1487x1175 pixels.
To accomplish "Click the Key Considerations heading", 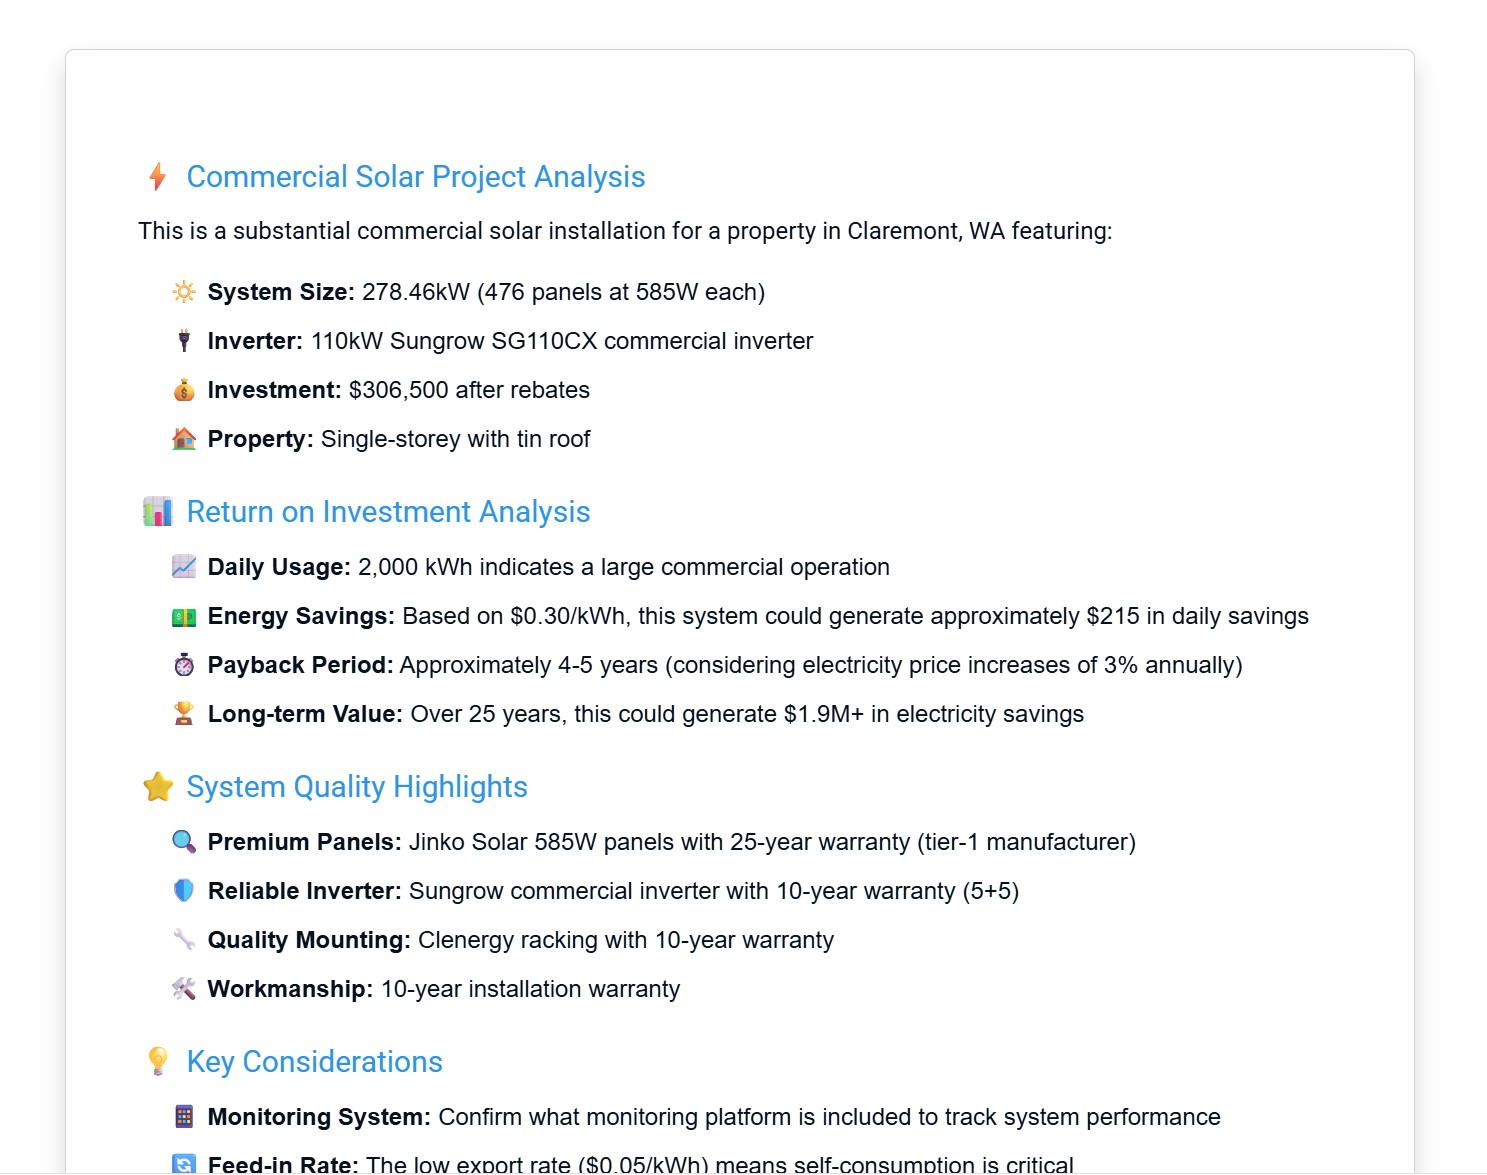I will 315,1062.
